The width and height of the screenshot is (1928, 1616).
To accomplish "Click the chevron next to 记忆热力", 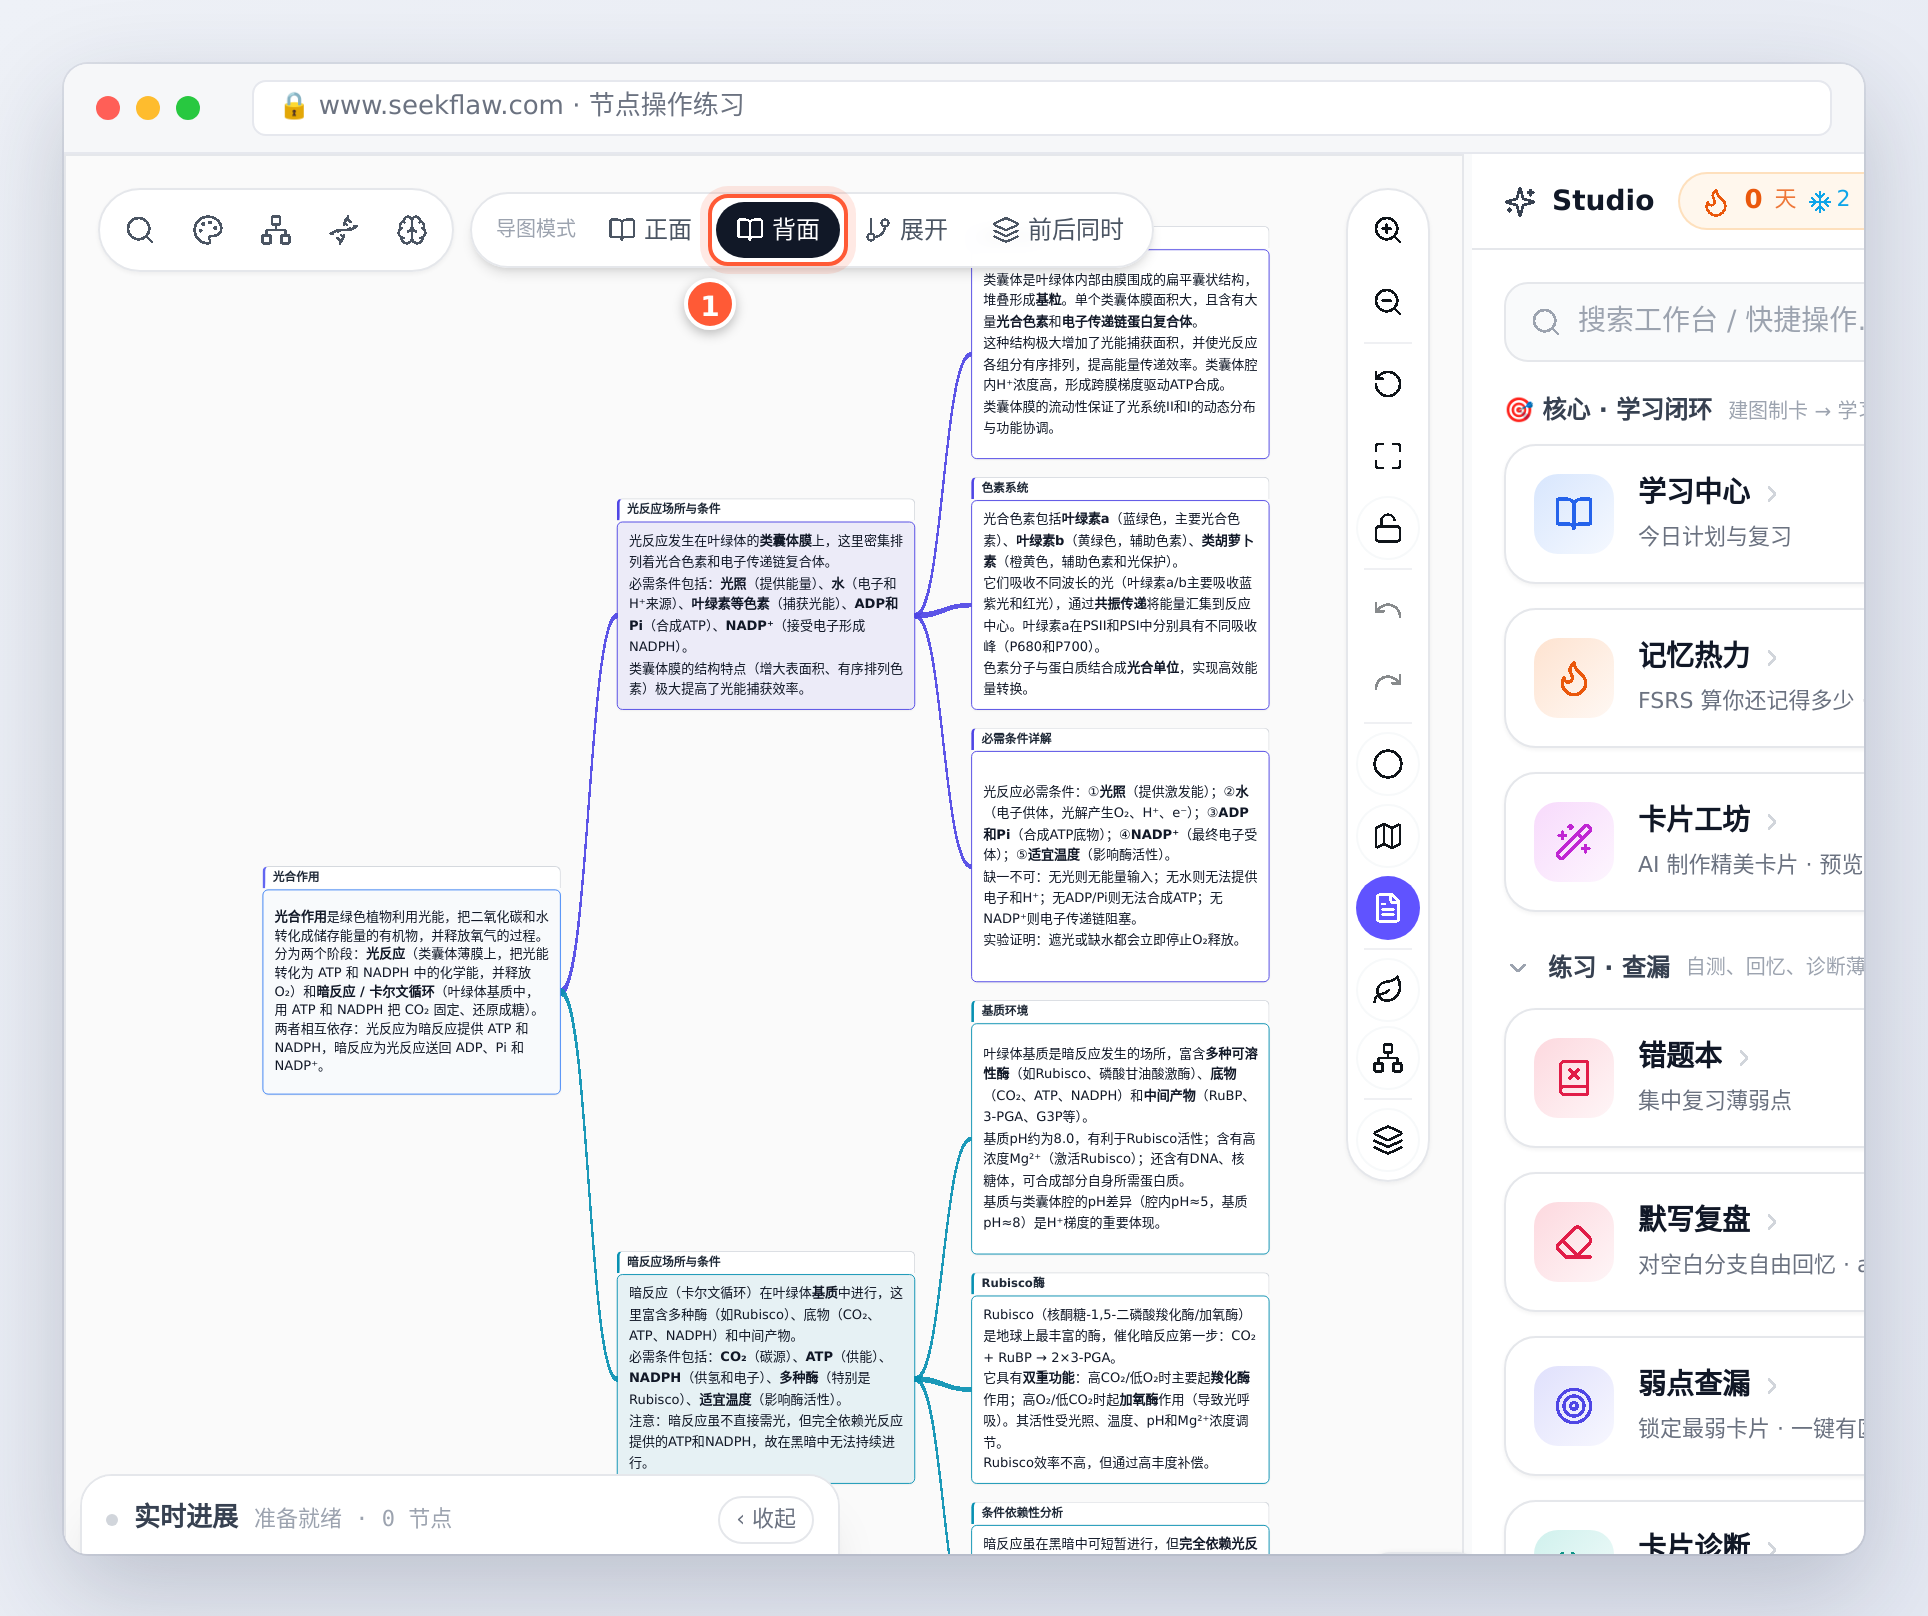I will [x=1772, y=657].
